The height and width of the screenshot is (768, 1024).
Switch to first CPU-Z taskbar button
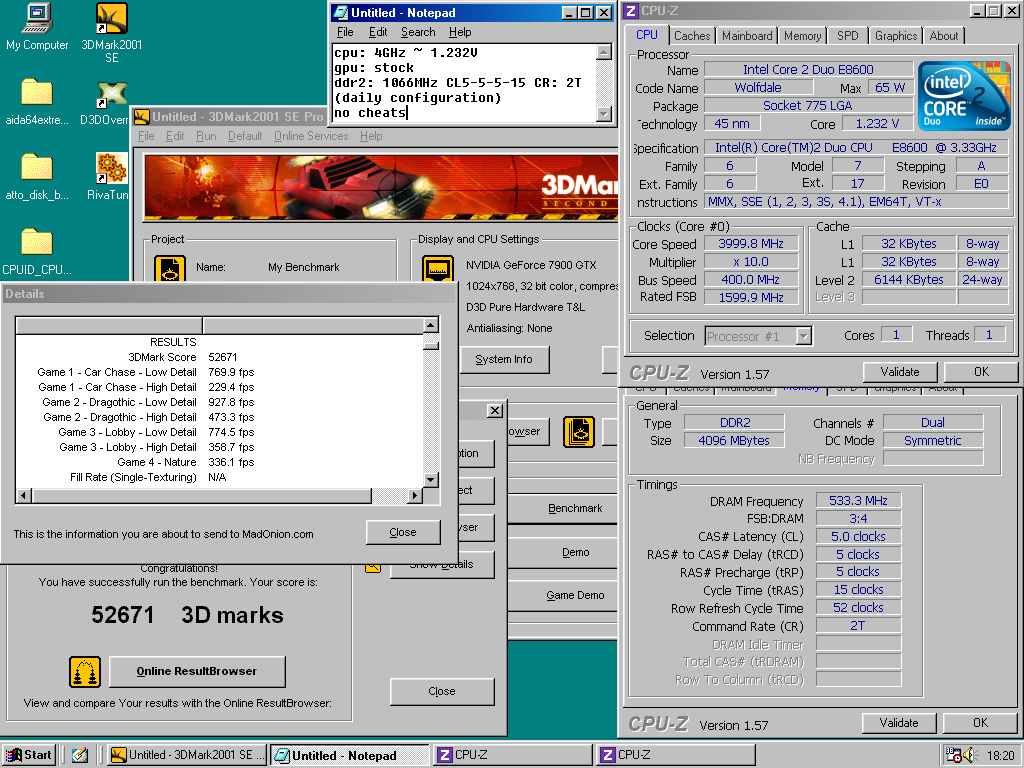513,755
